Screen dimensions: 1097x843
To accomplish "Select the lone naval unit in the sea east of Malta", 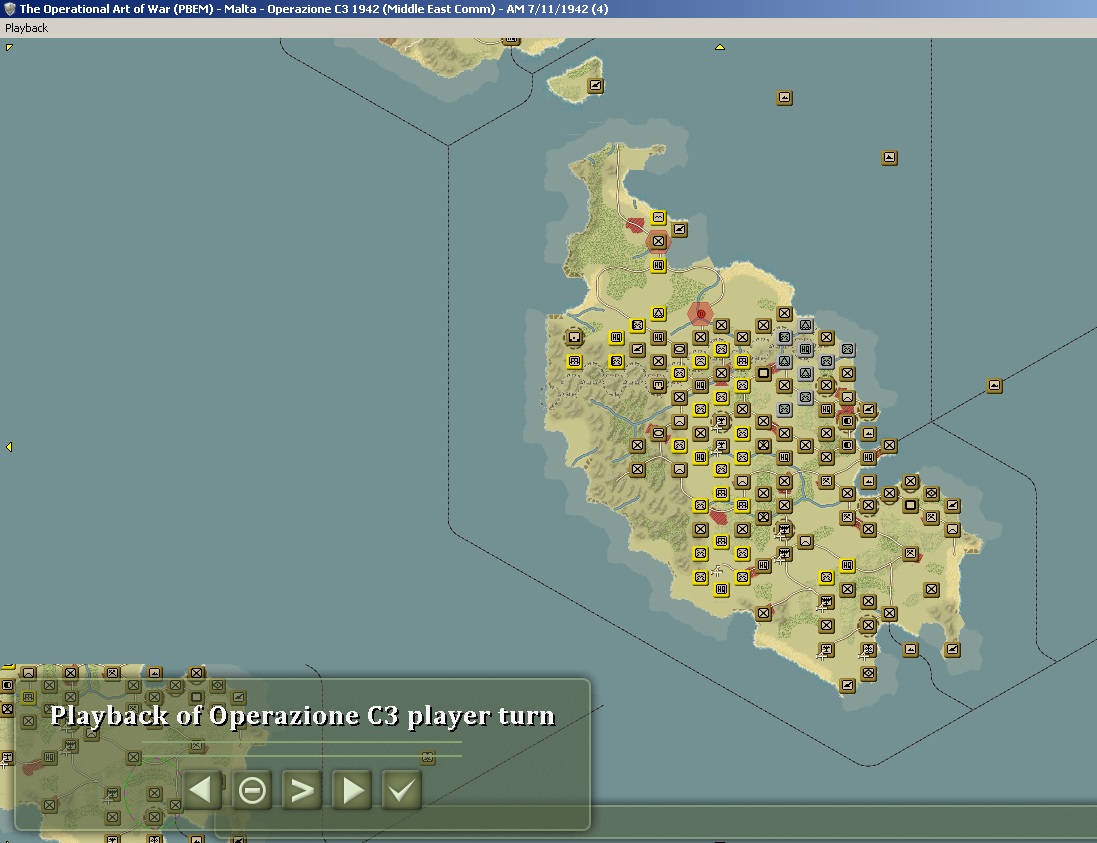I will tap(994, 385).
